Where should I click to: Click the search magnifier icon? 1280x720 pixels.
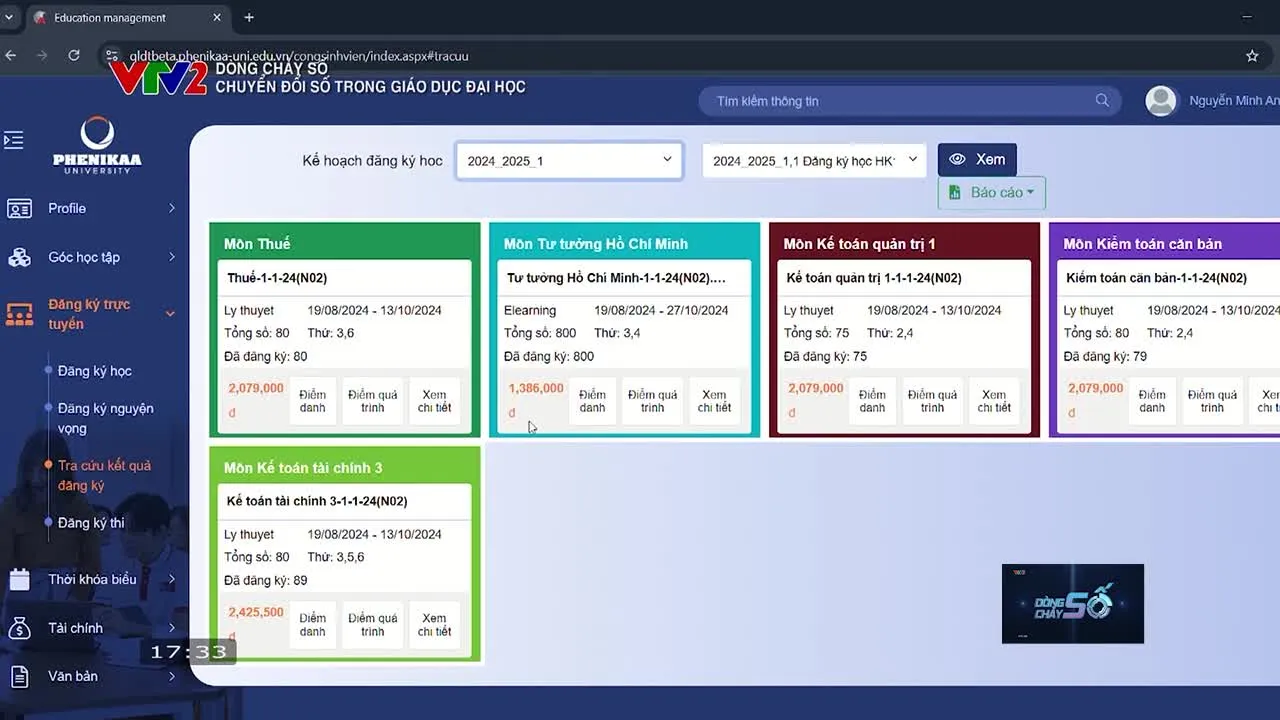(x=1102, y=100)
